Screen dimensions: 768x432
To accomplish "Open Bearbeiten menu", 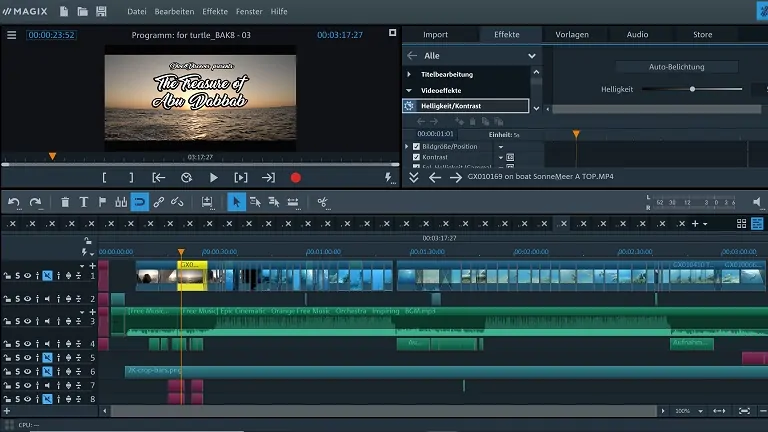I will tap(174, 11).
